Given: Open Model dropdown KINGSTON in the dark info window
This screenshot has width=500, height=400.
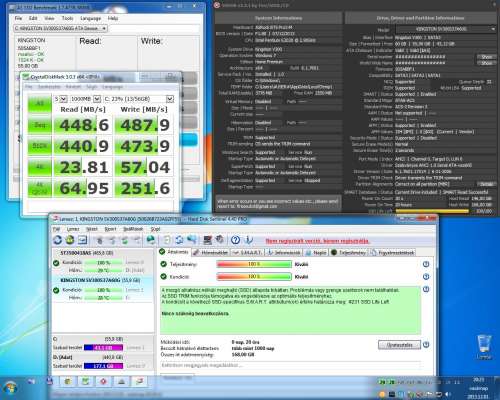Looking at the screenshot, I should coord(446,29).
